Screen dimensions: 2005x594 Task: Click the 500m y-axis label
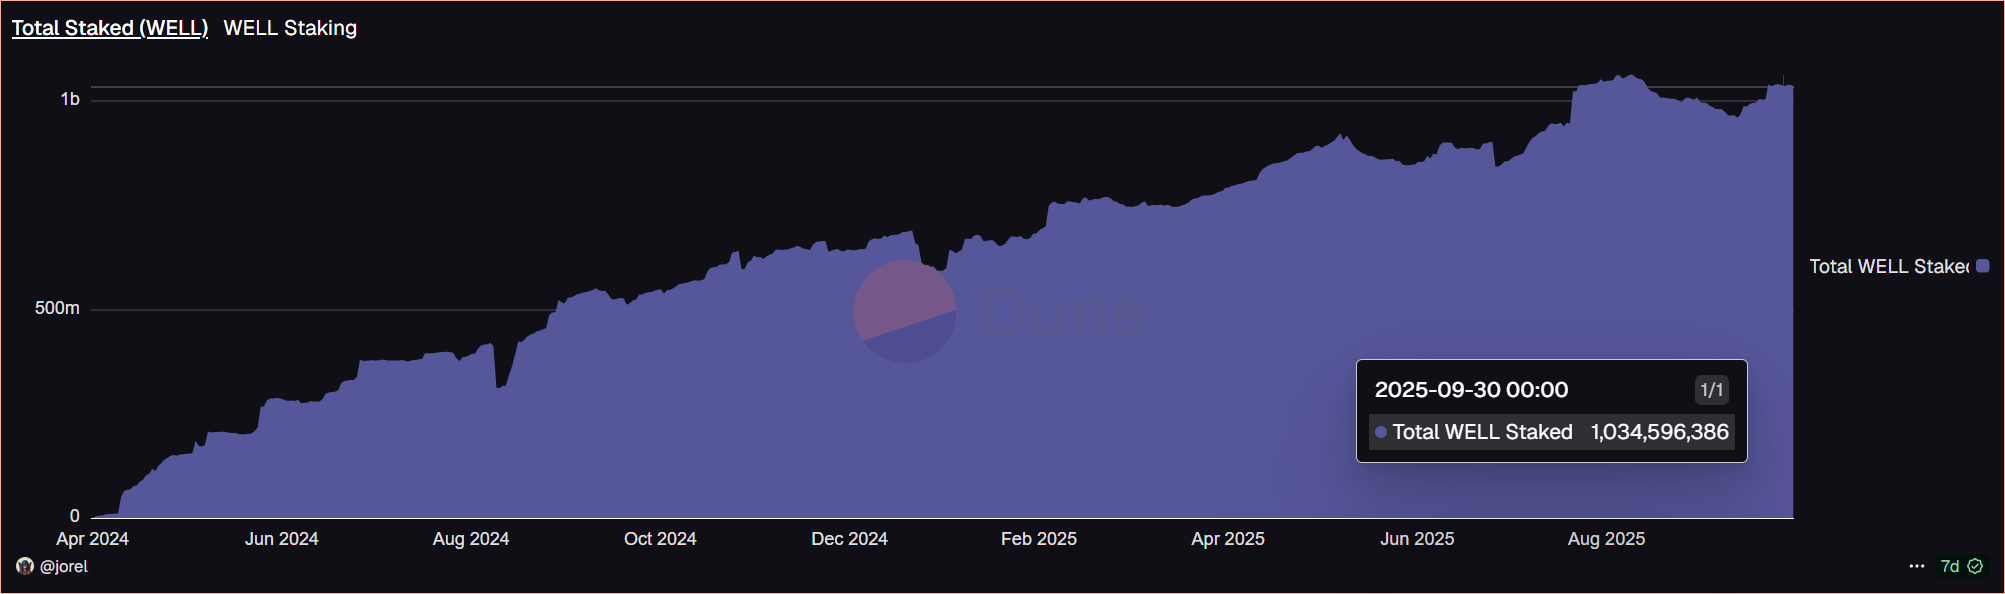57,308
